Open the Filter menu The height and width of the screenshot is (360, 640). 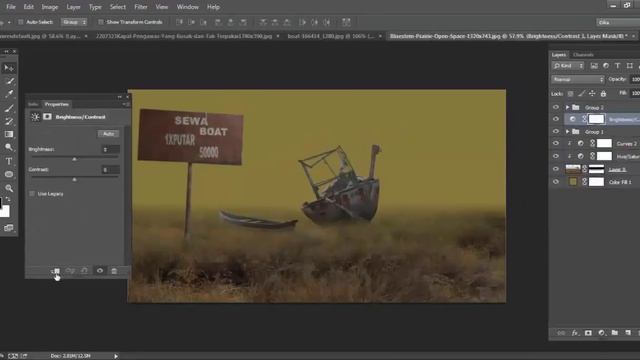[141, 7]
